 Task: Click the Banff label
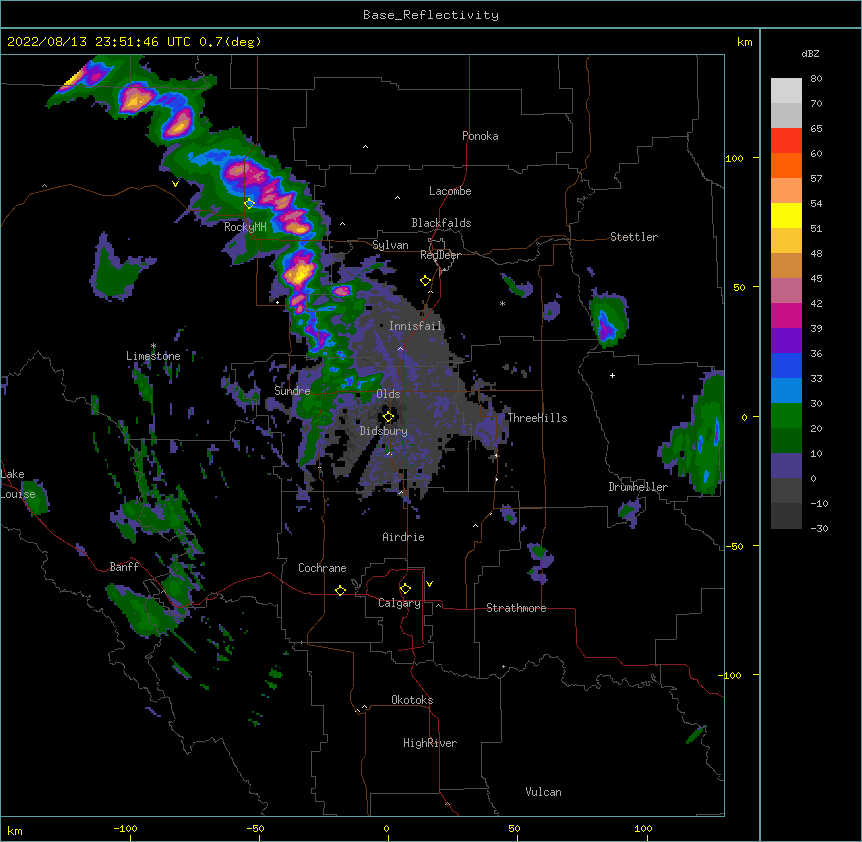[x=124, y=567]
